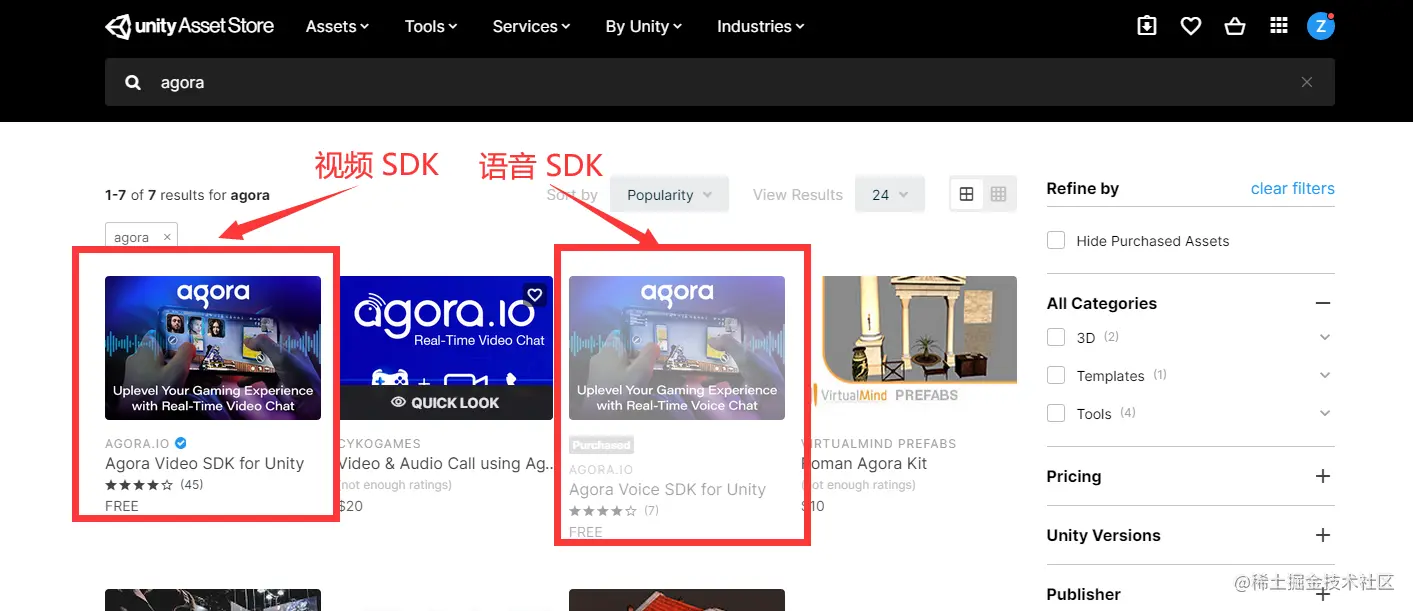Image resolution: width=1413 pixels, height=611 pixels.
Task: Clear the search field with X icon
Action: click(1307, 82)
